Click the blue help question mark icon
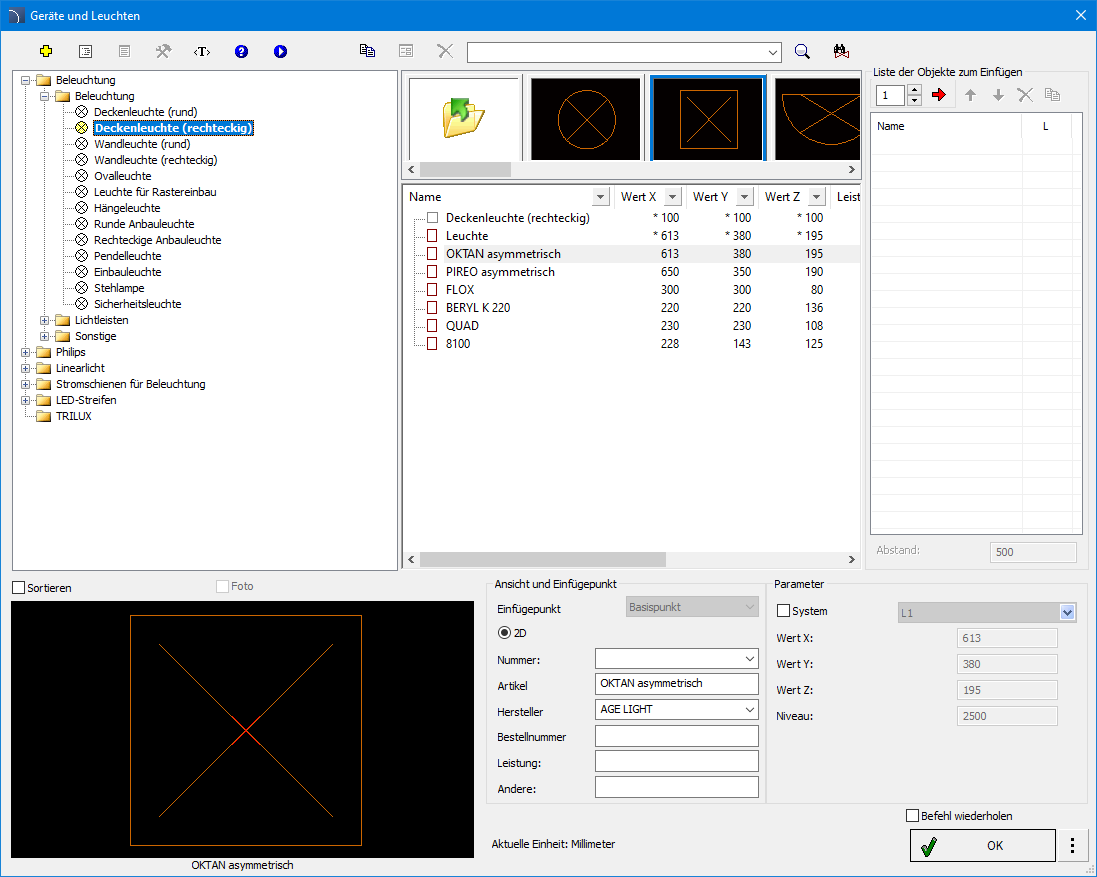The height and width of the screenshot is (877, 1097). point(241,51)
